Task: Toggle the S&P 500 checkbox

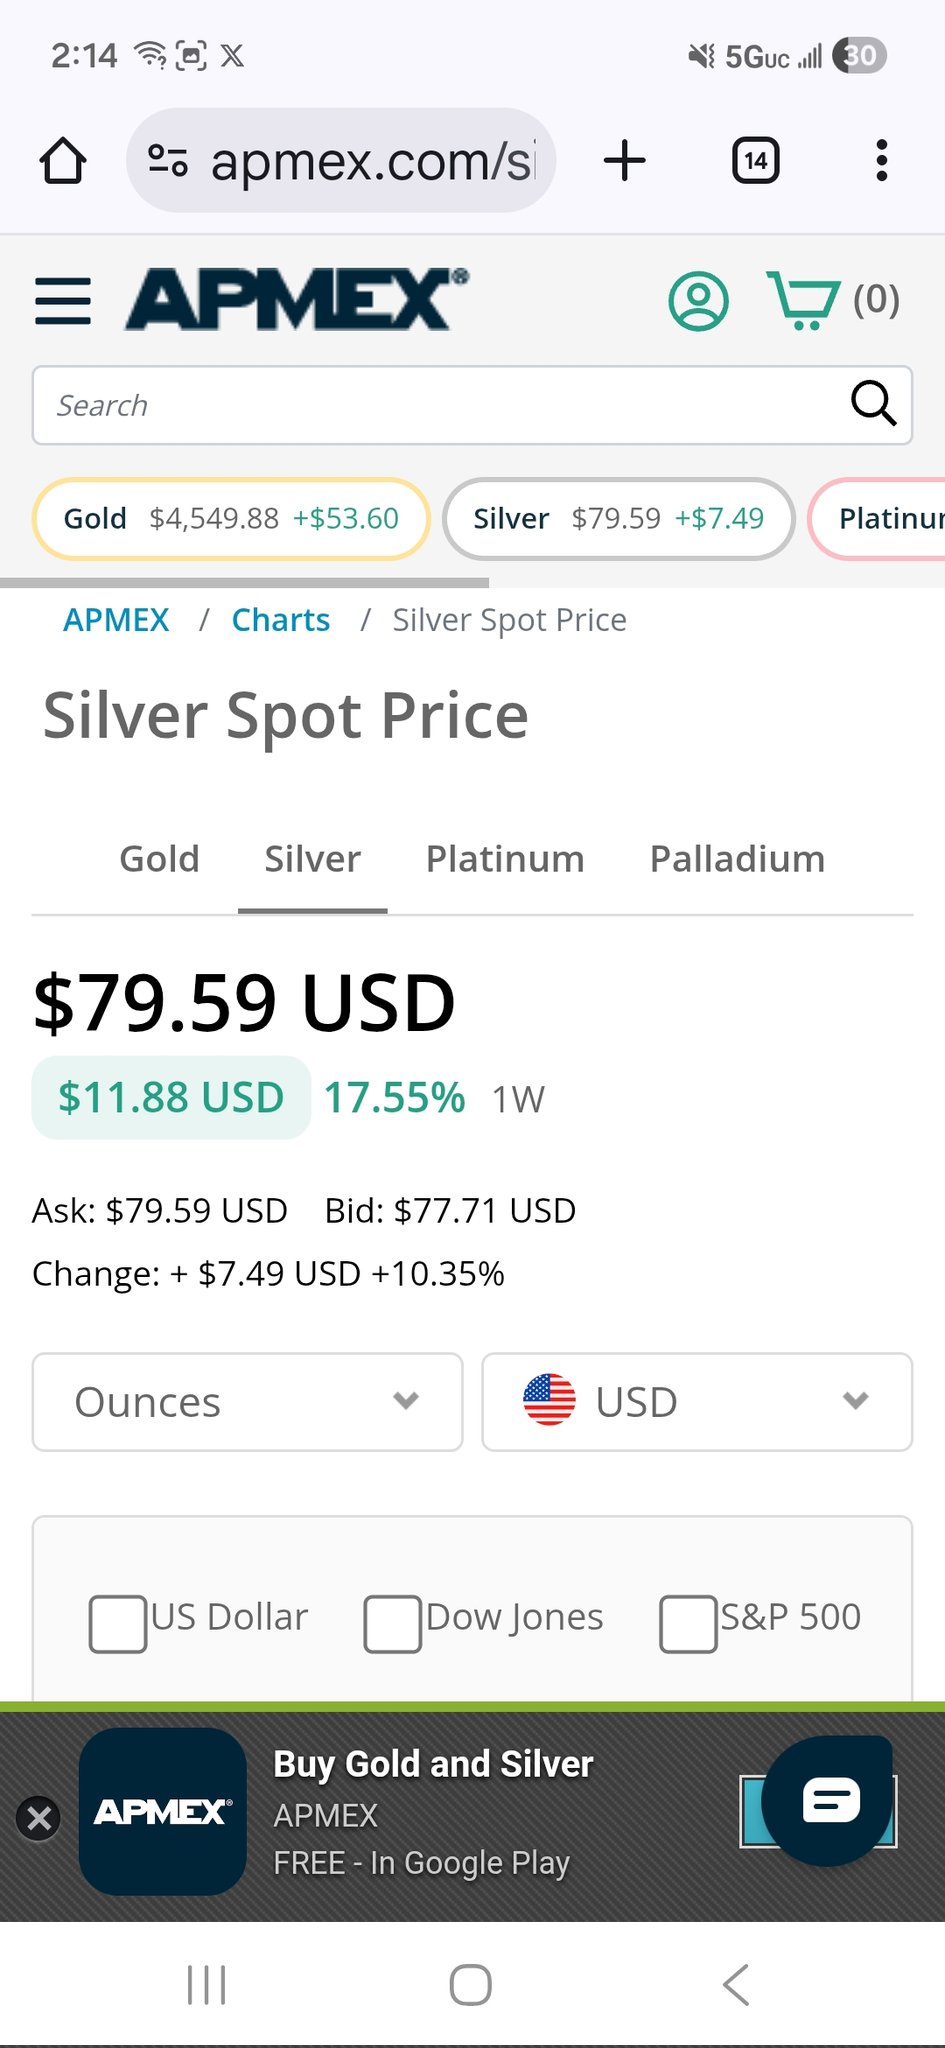Action: (x=688, y=1623)
